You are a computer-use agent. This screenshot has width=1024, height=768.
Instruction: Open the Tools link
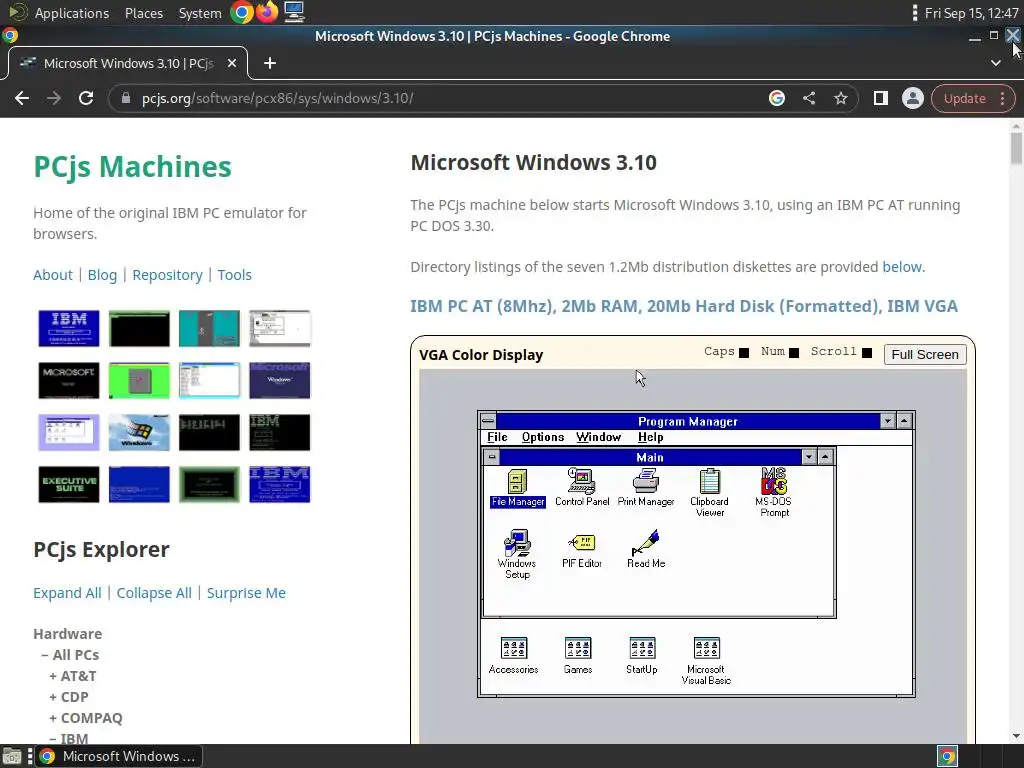click(x=234, y=274)
